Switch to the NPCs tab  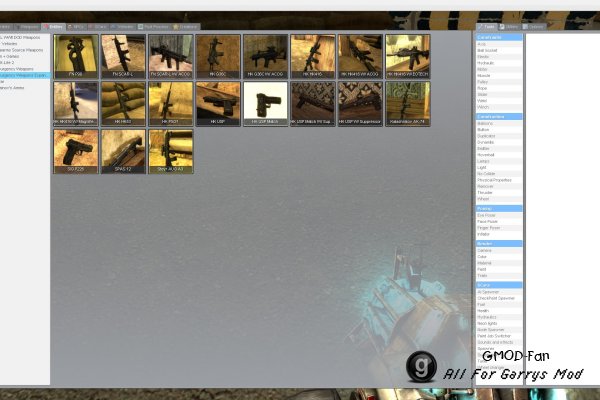pyautogui.click(x=76, y=27)
